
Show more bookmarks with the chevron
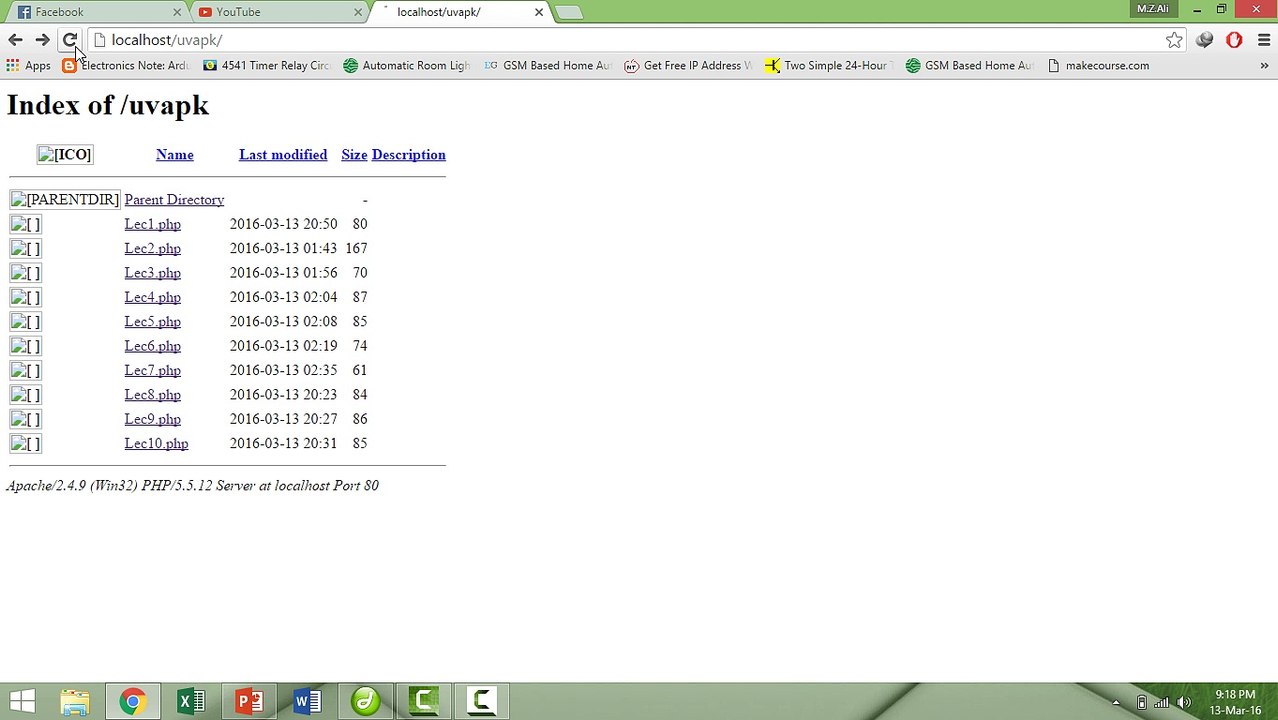click(1264, 65)
